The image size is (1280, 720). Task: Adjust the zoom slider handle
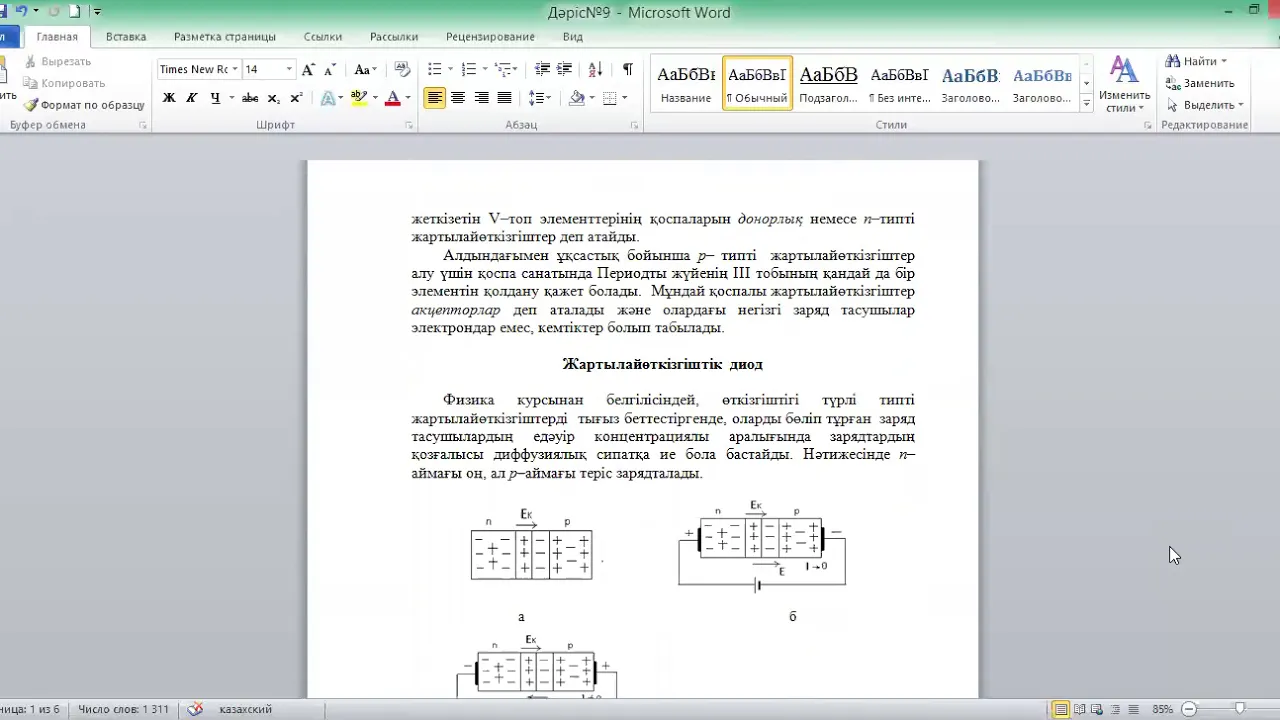pos(1240,709)
